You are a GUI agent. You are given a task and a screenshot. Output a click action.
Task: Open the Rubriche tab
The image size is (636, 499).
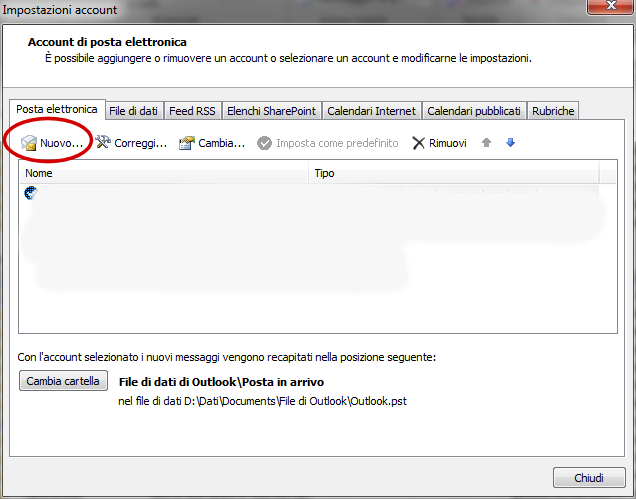(x=553, y=111)
